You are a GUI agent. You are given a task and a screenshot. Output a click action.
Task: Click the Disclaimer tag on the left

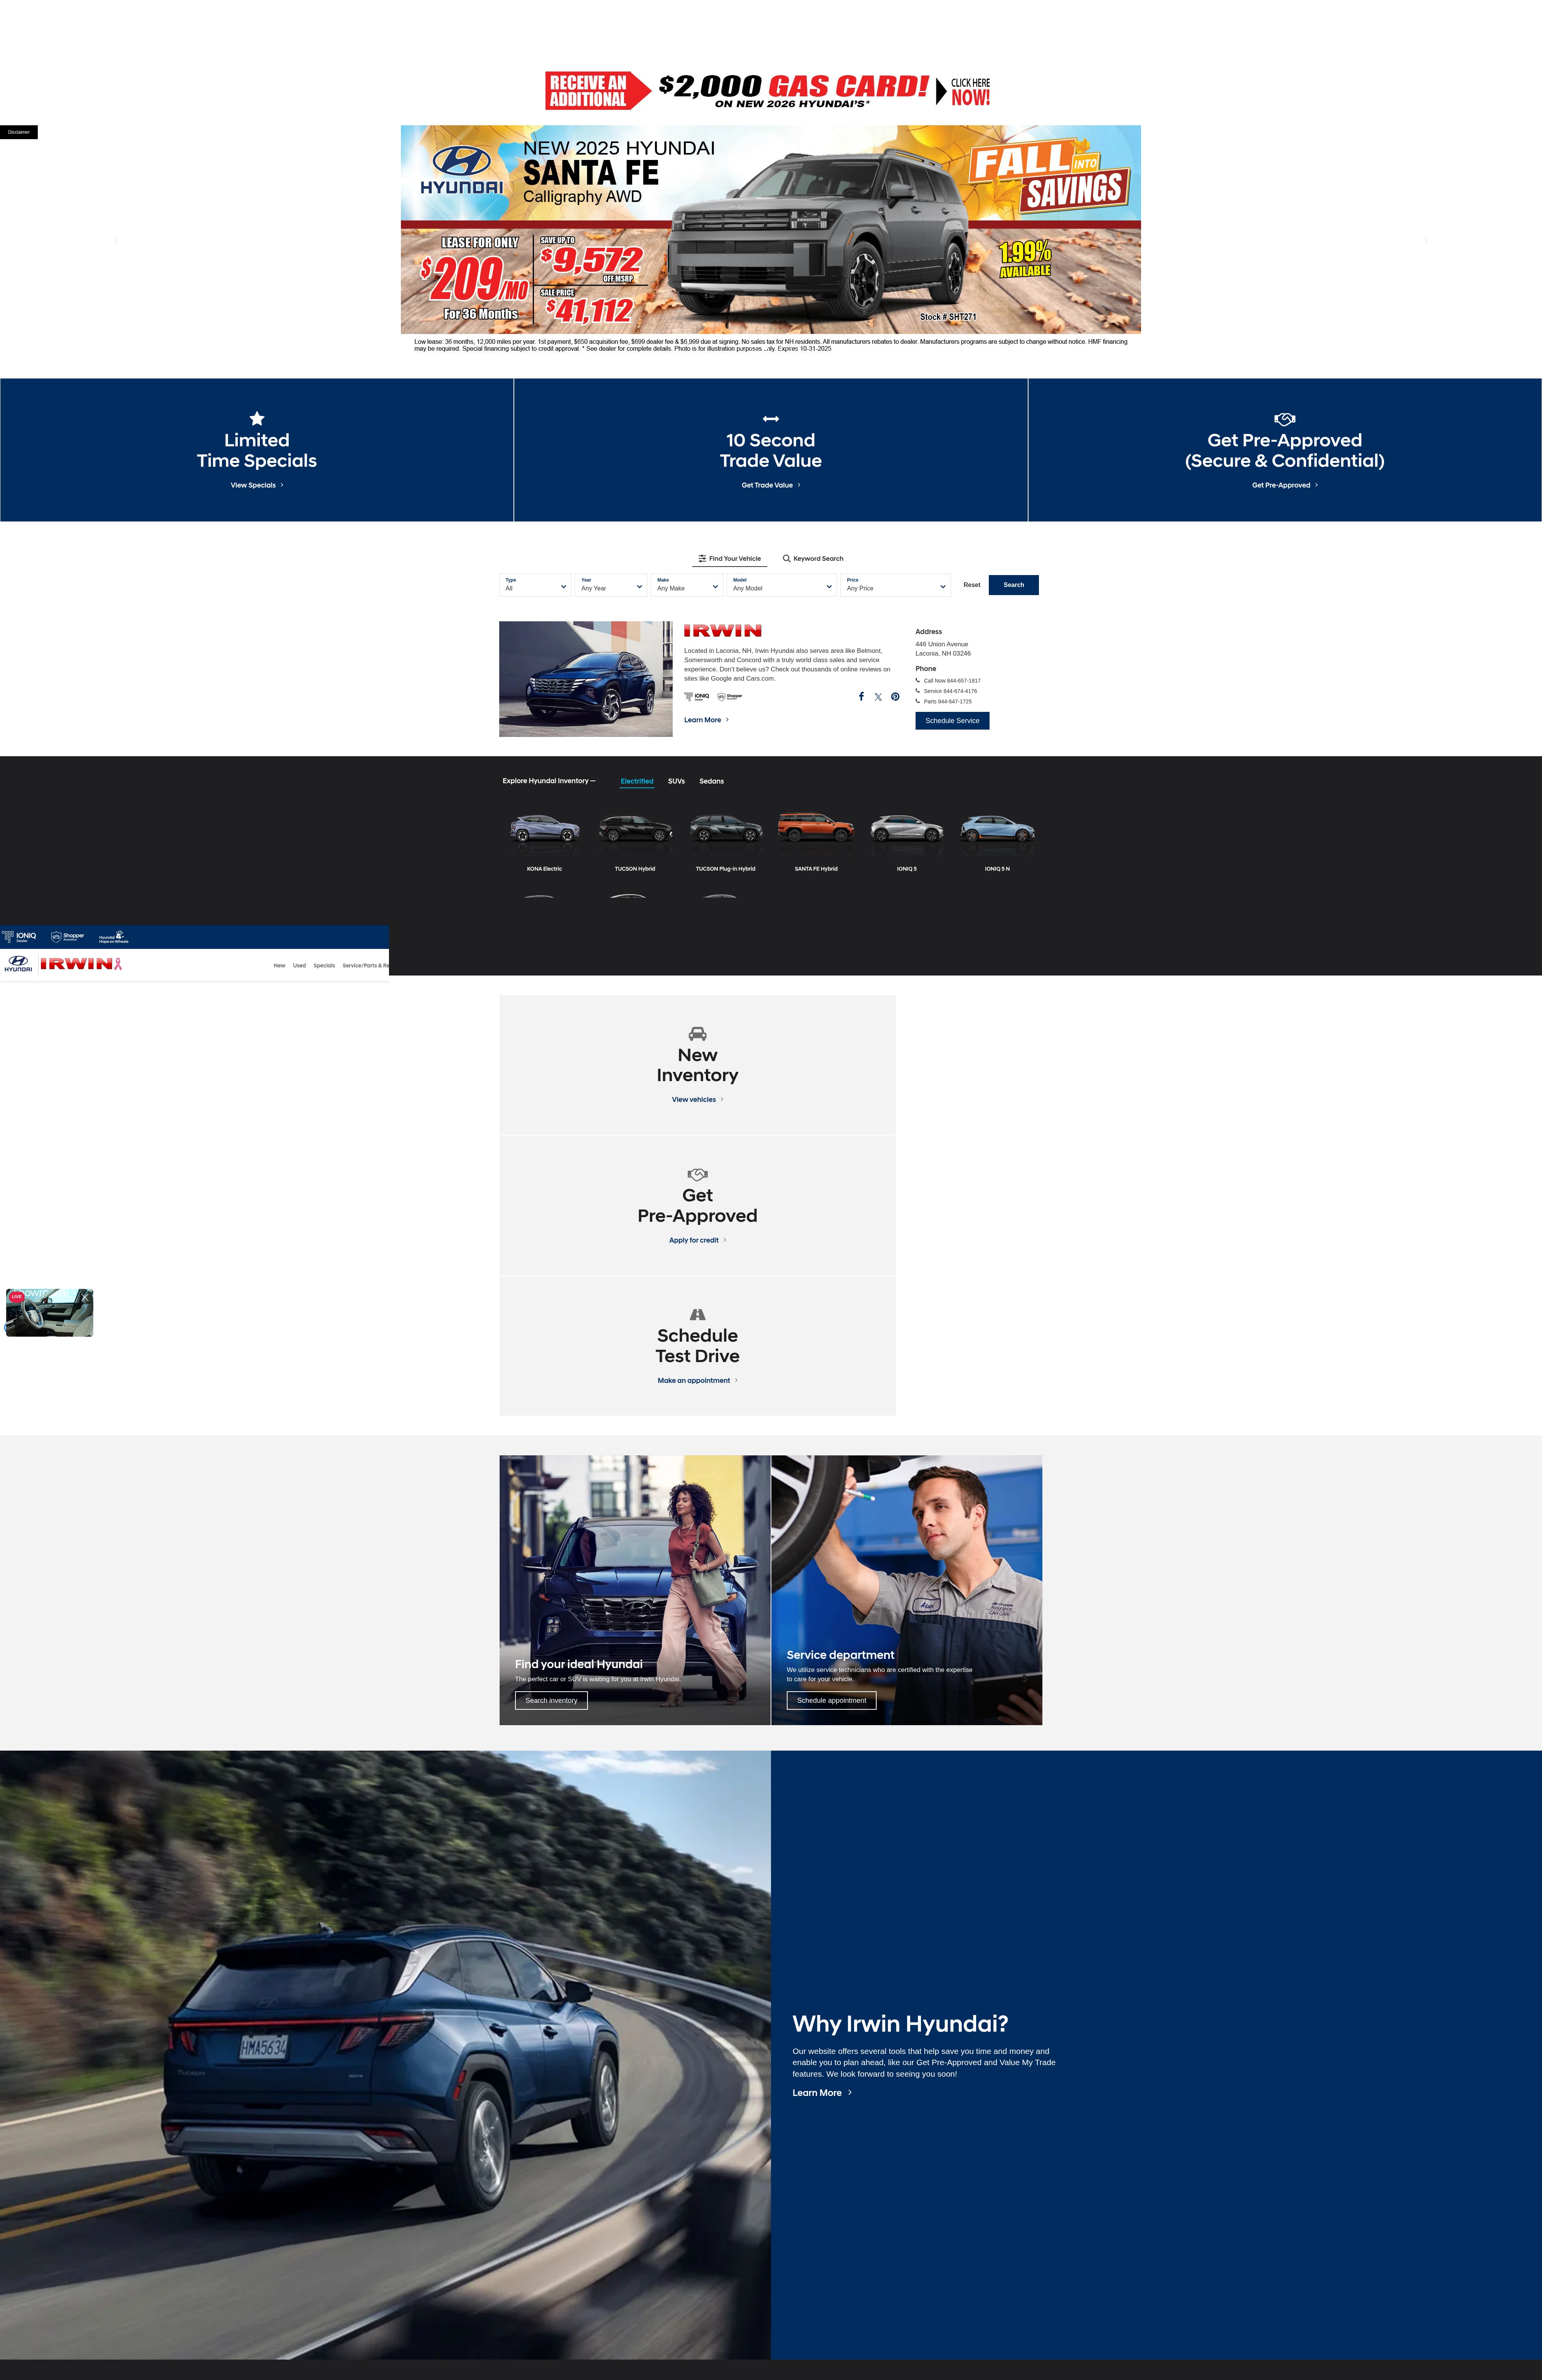pyautogui.click(x=19, y=132)
